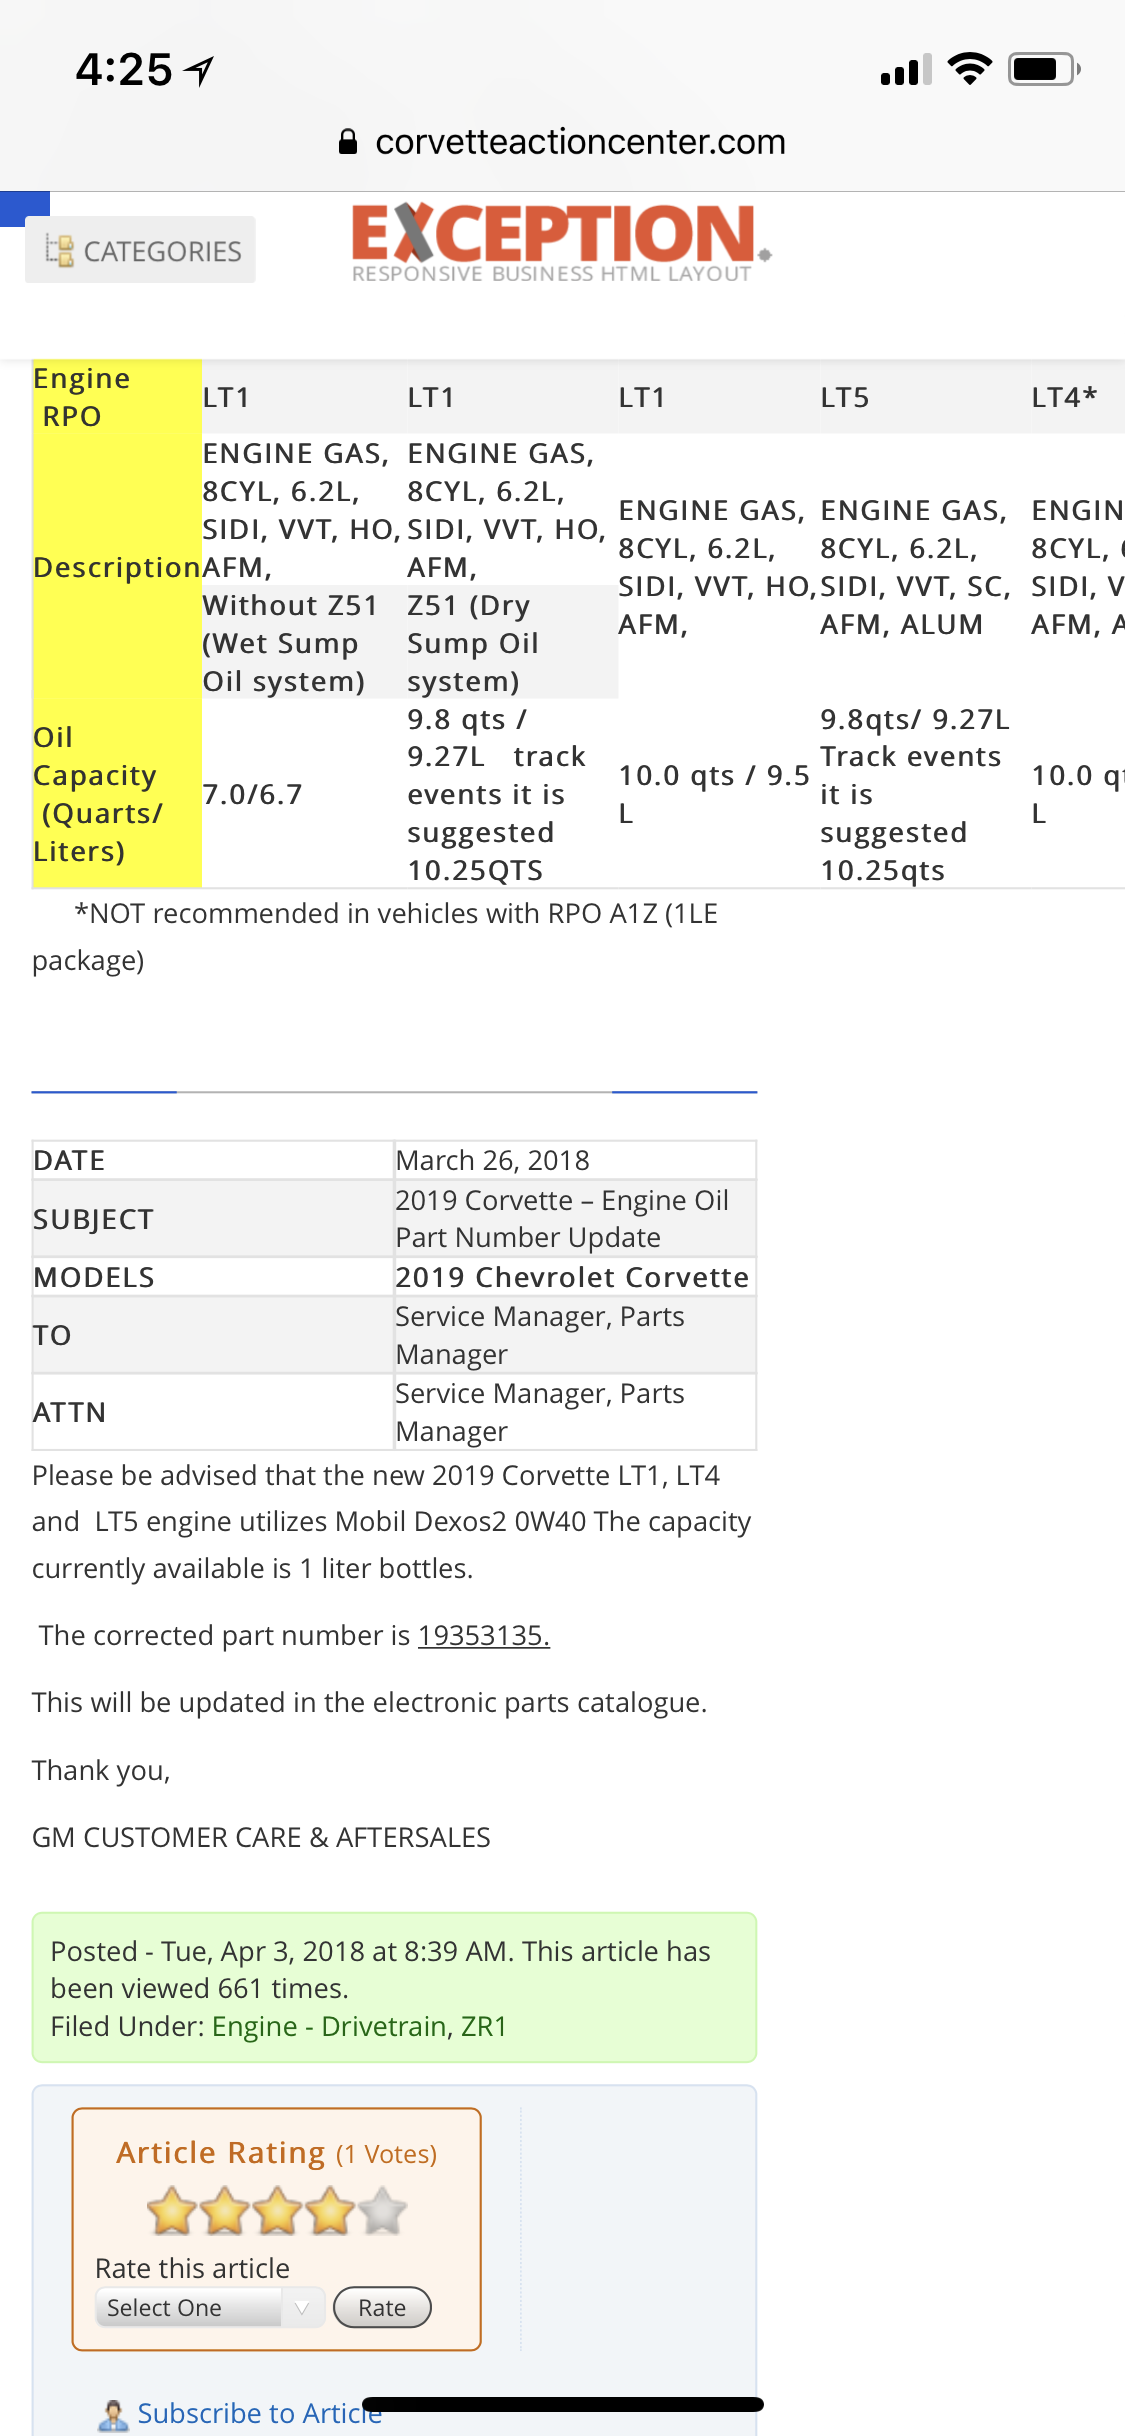1125x2436 pixels.
Task: Click the fifth gray rating star
Action: tap(382, 2210)
